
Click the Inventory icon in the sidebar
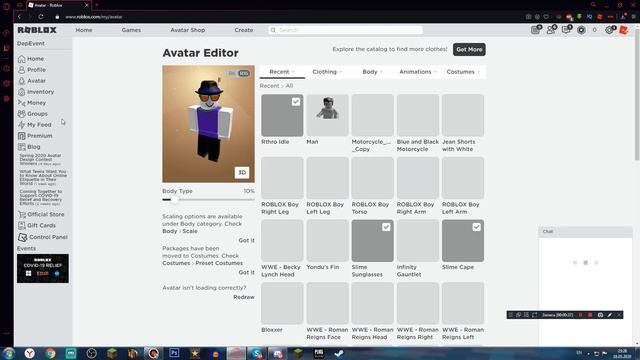22,92
